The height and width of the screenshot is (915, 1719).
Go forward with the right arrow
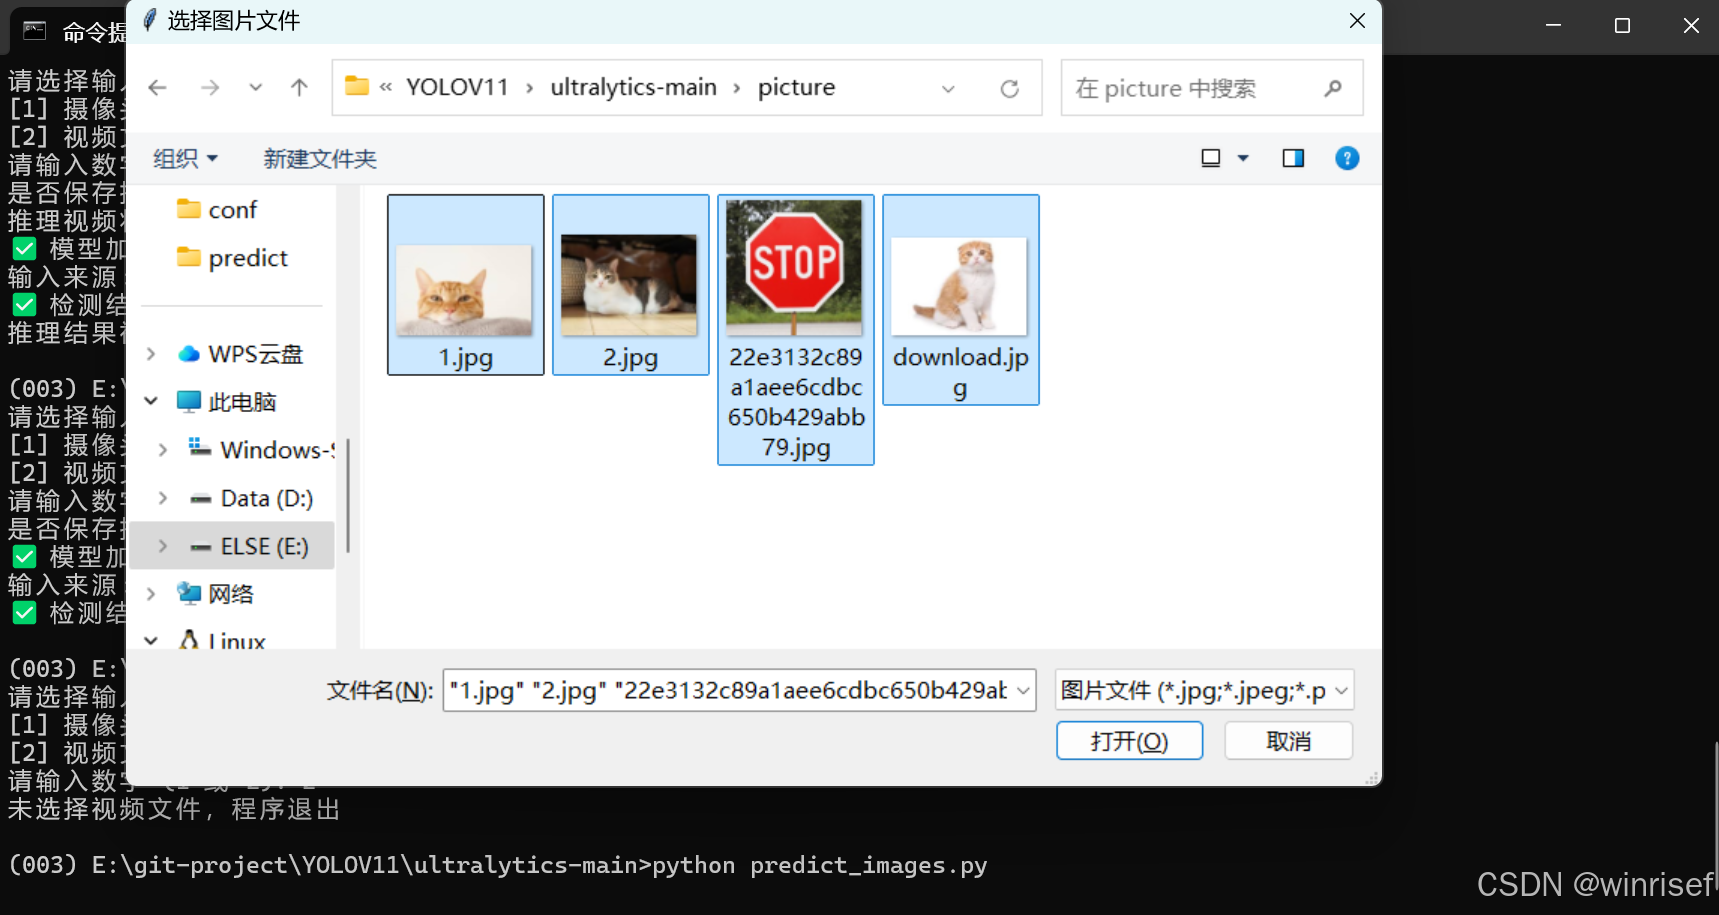[210, 88]
